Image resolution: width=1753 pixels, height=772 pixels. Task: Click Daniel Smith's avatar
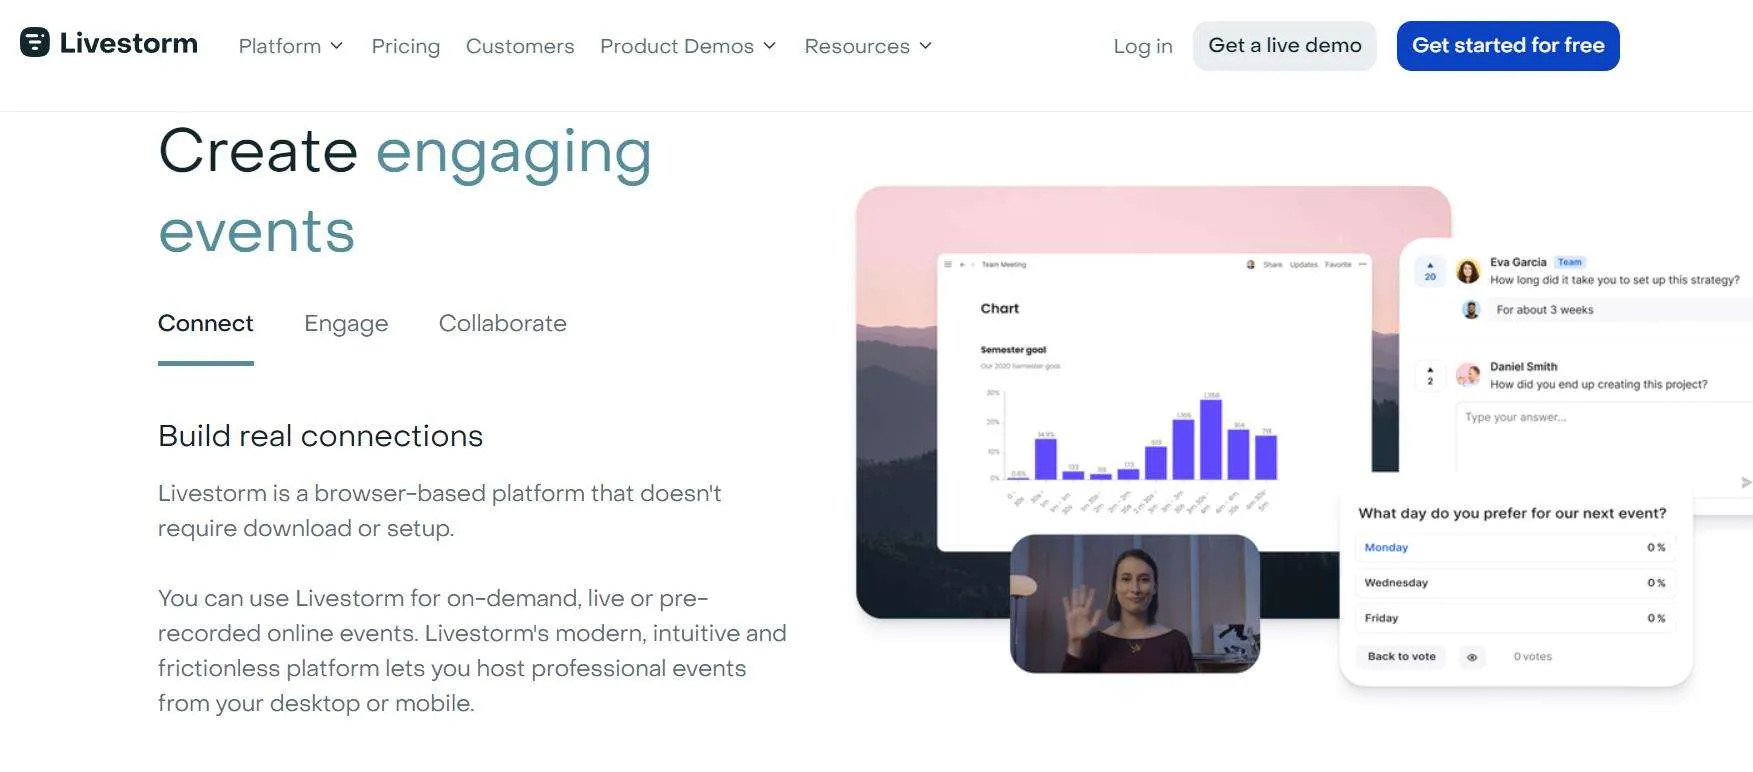click(x=1468, y=375)
